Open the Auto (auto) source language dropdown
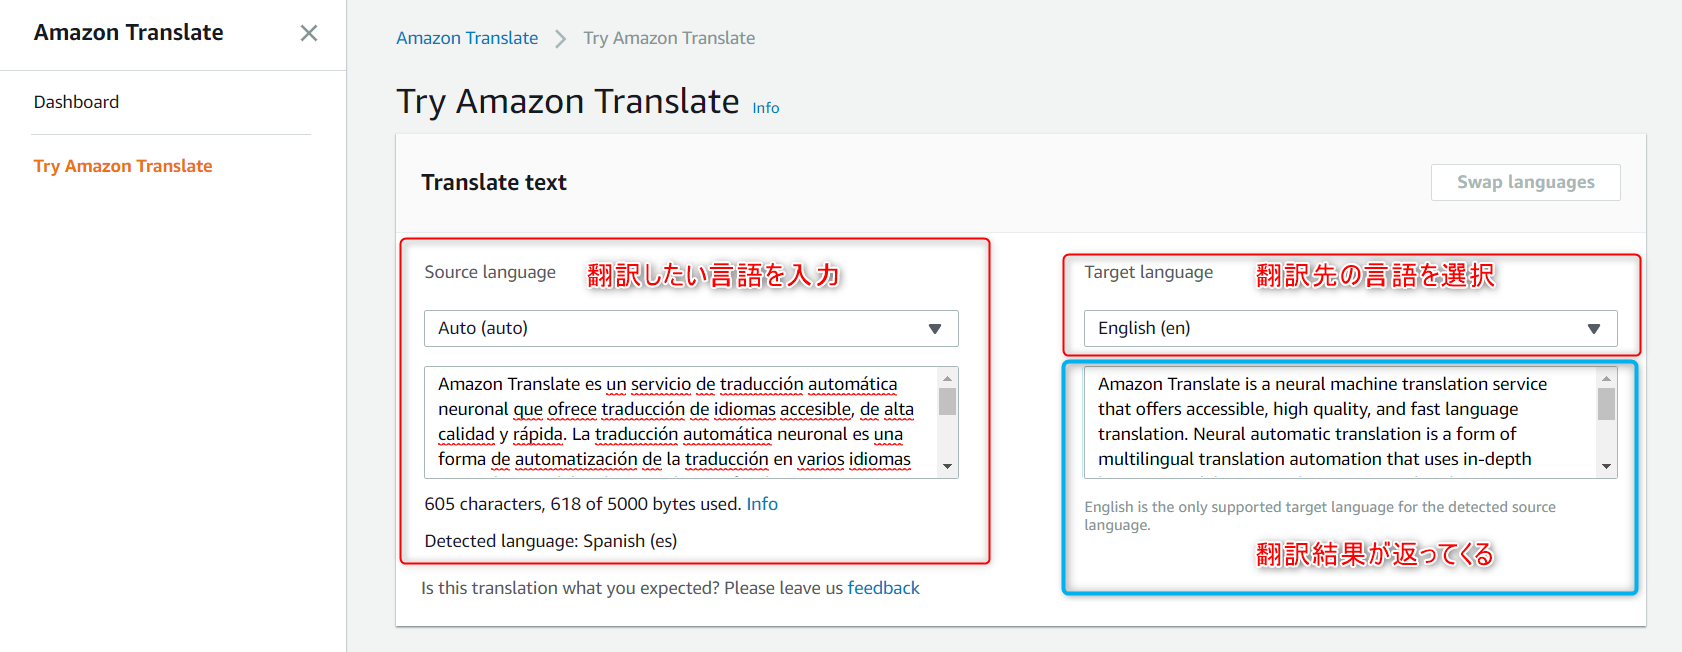This screenshot has height=652, width=1682. [x=691, y=328]
